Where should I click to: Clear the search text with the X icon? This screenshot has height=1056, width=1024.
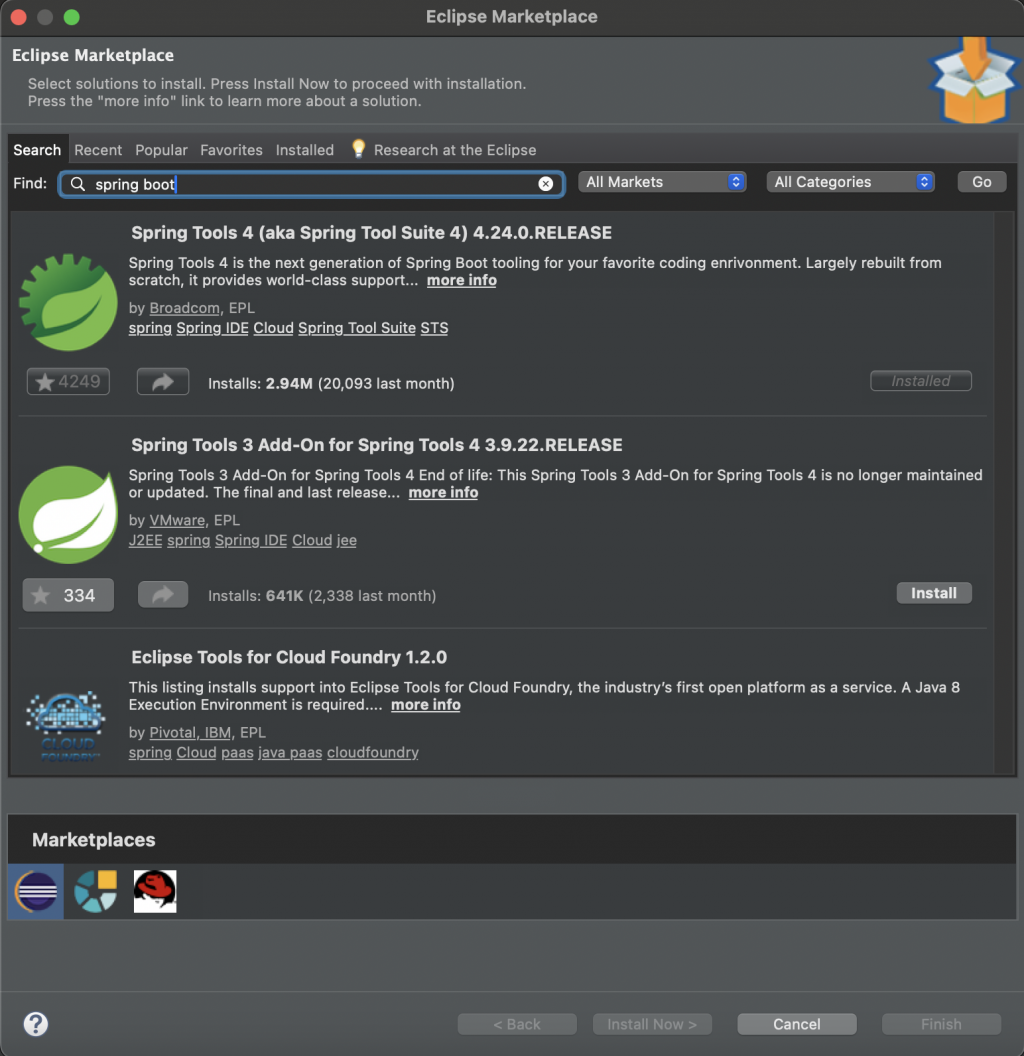click(546, 184)
